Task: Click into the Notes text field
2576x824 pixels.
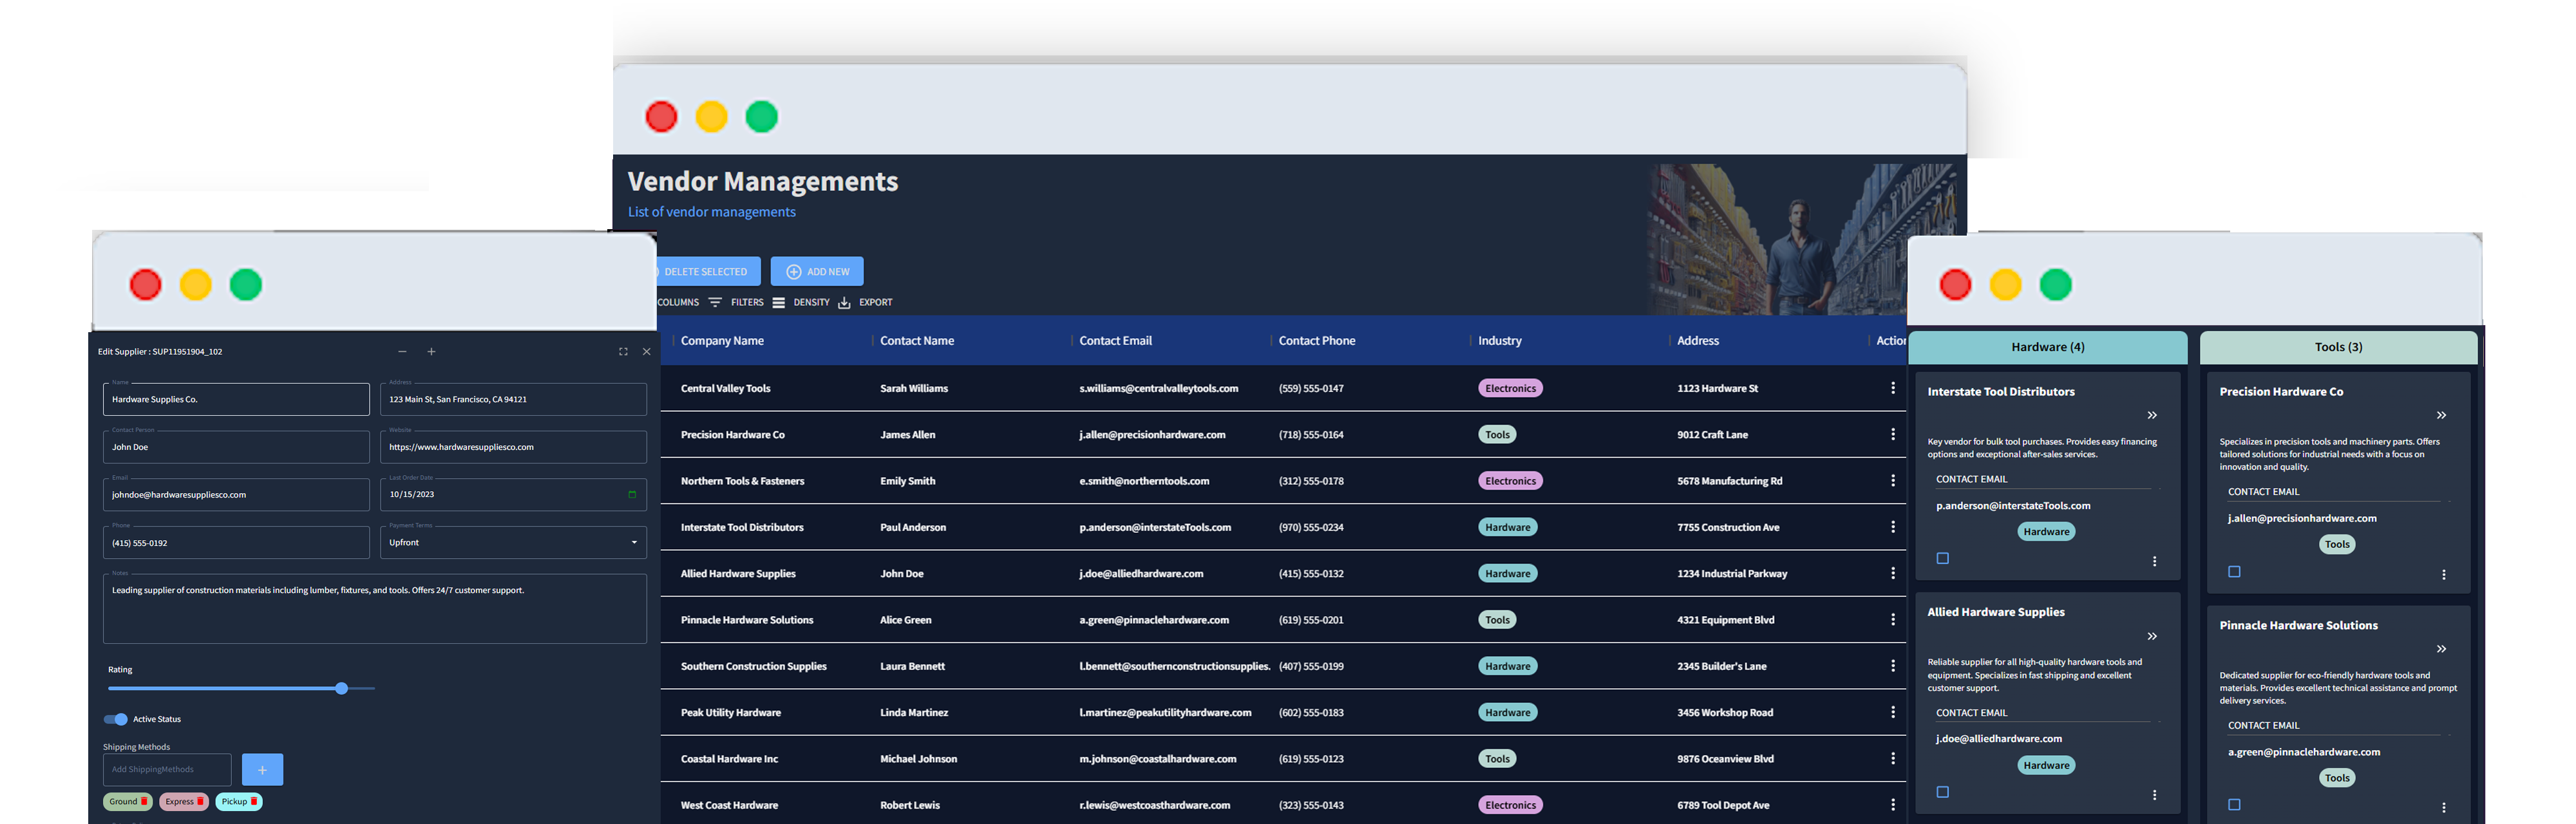Action: pos(374,608)
